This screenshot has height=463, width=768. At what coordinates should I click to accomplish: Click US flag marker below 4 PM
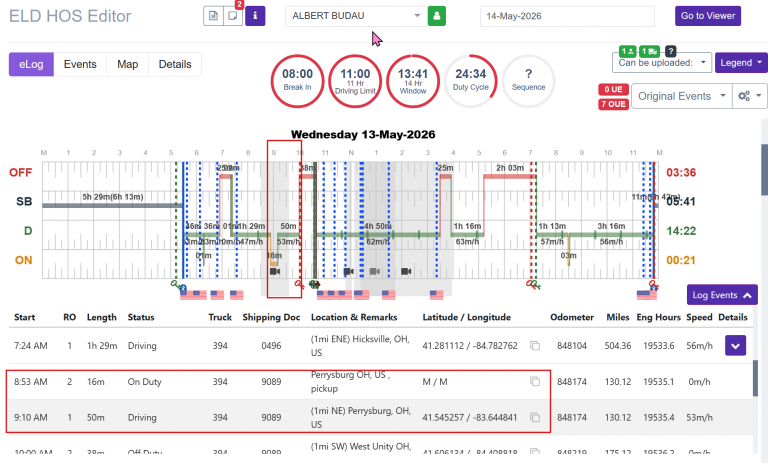click(436, 294)
